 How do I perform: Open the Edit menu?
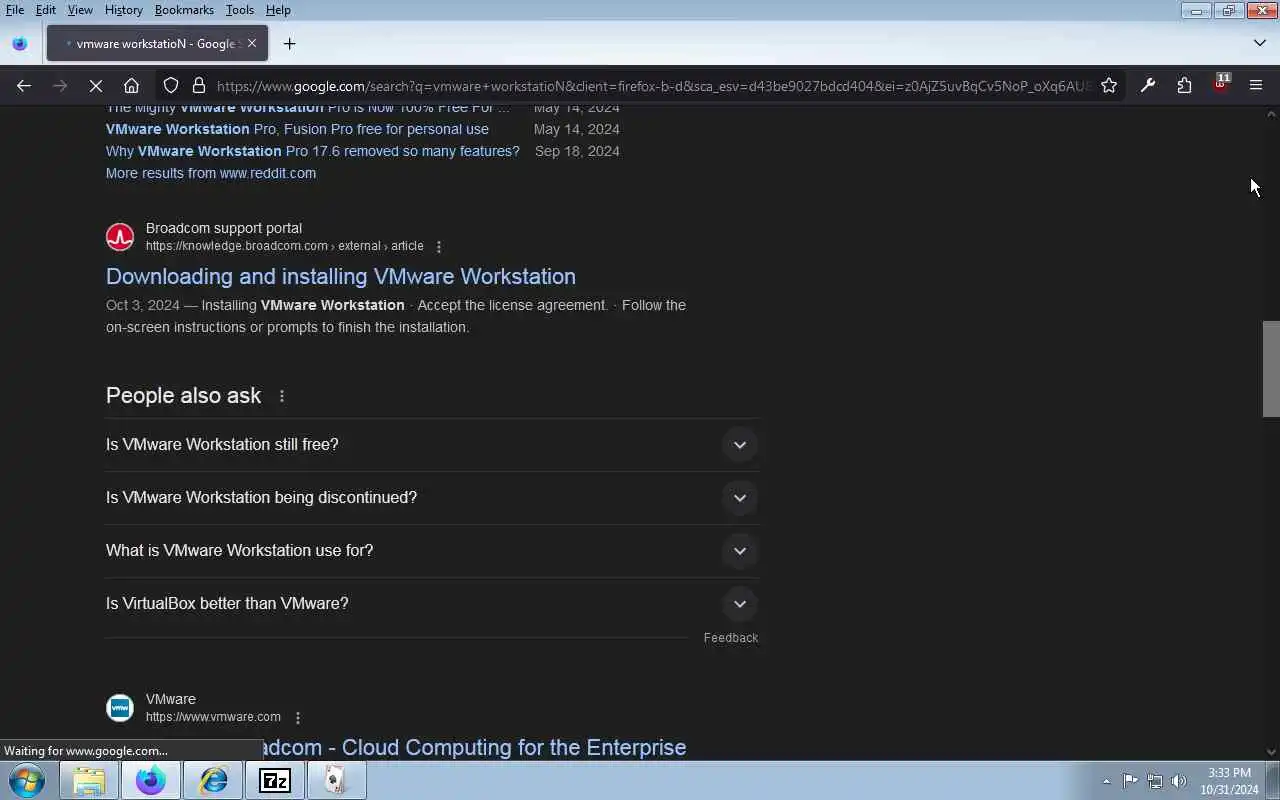pos(46,10)
